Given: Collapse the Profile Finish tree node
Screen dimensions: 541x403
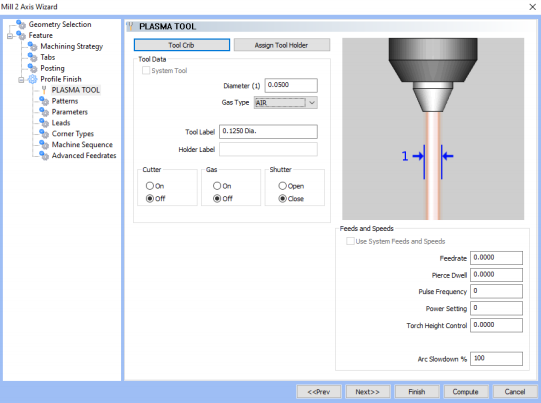Looking at the screenshot, I should (21, 79).
